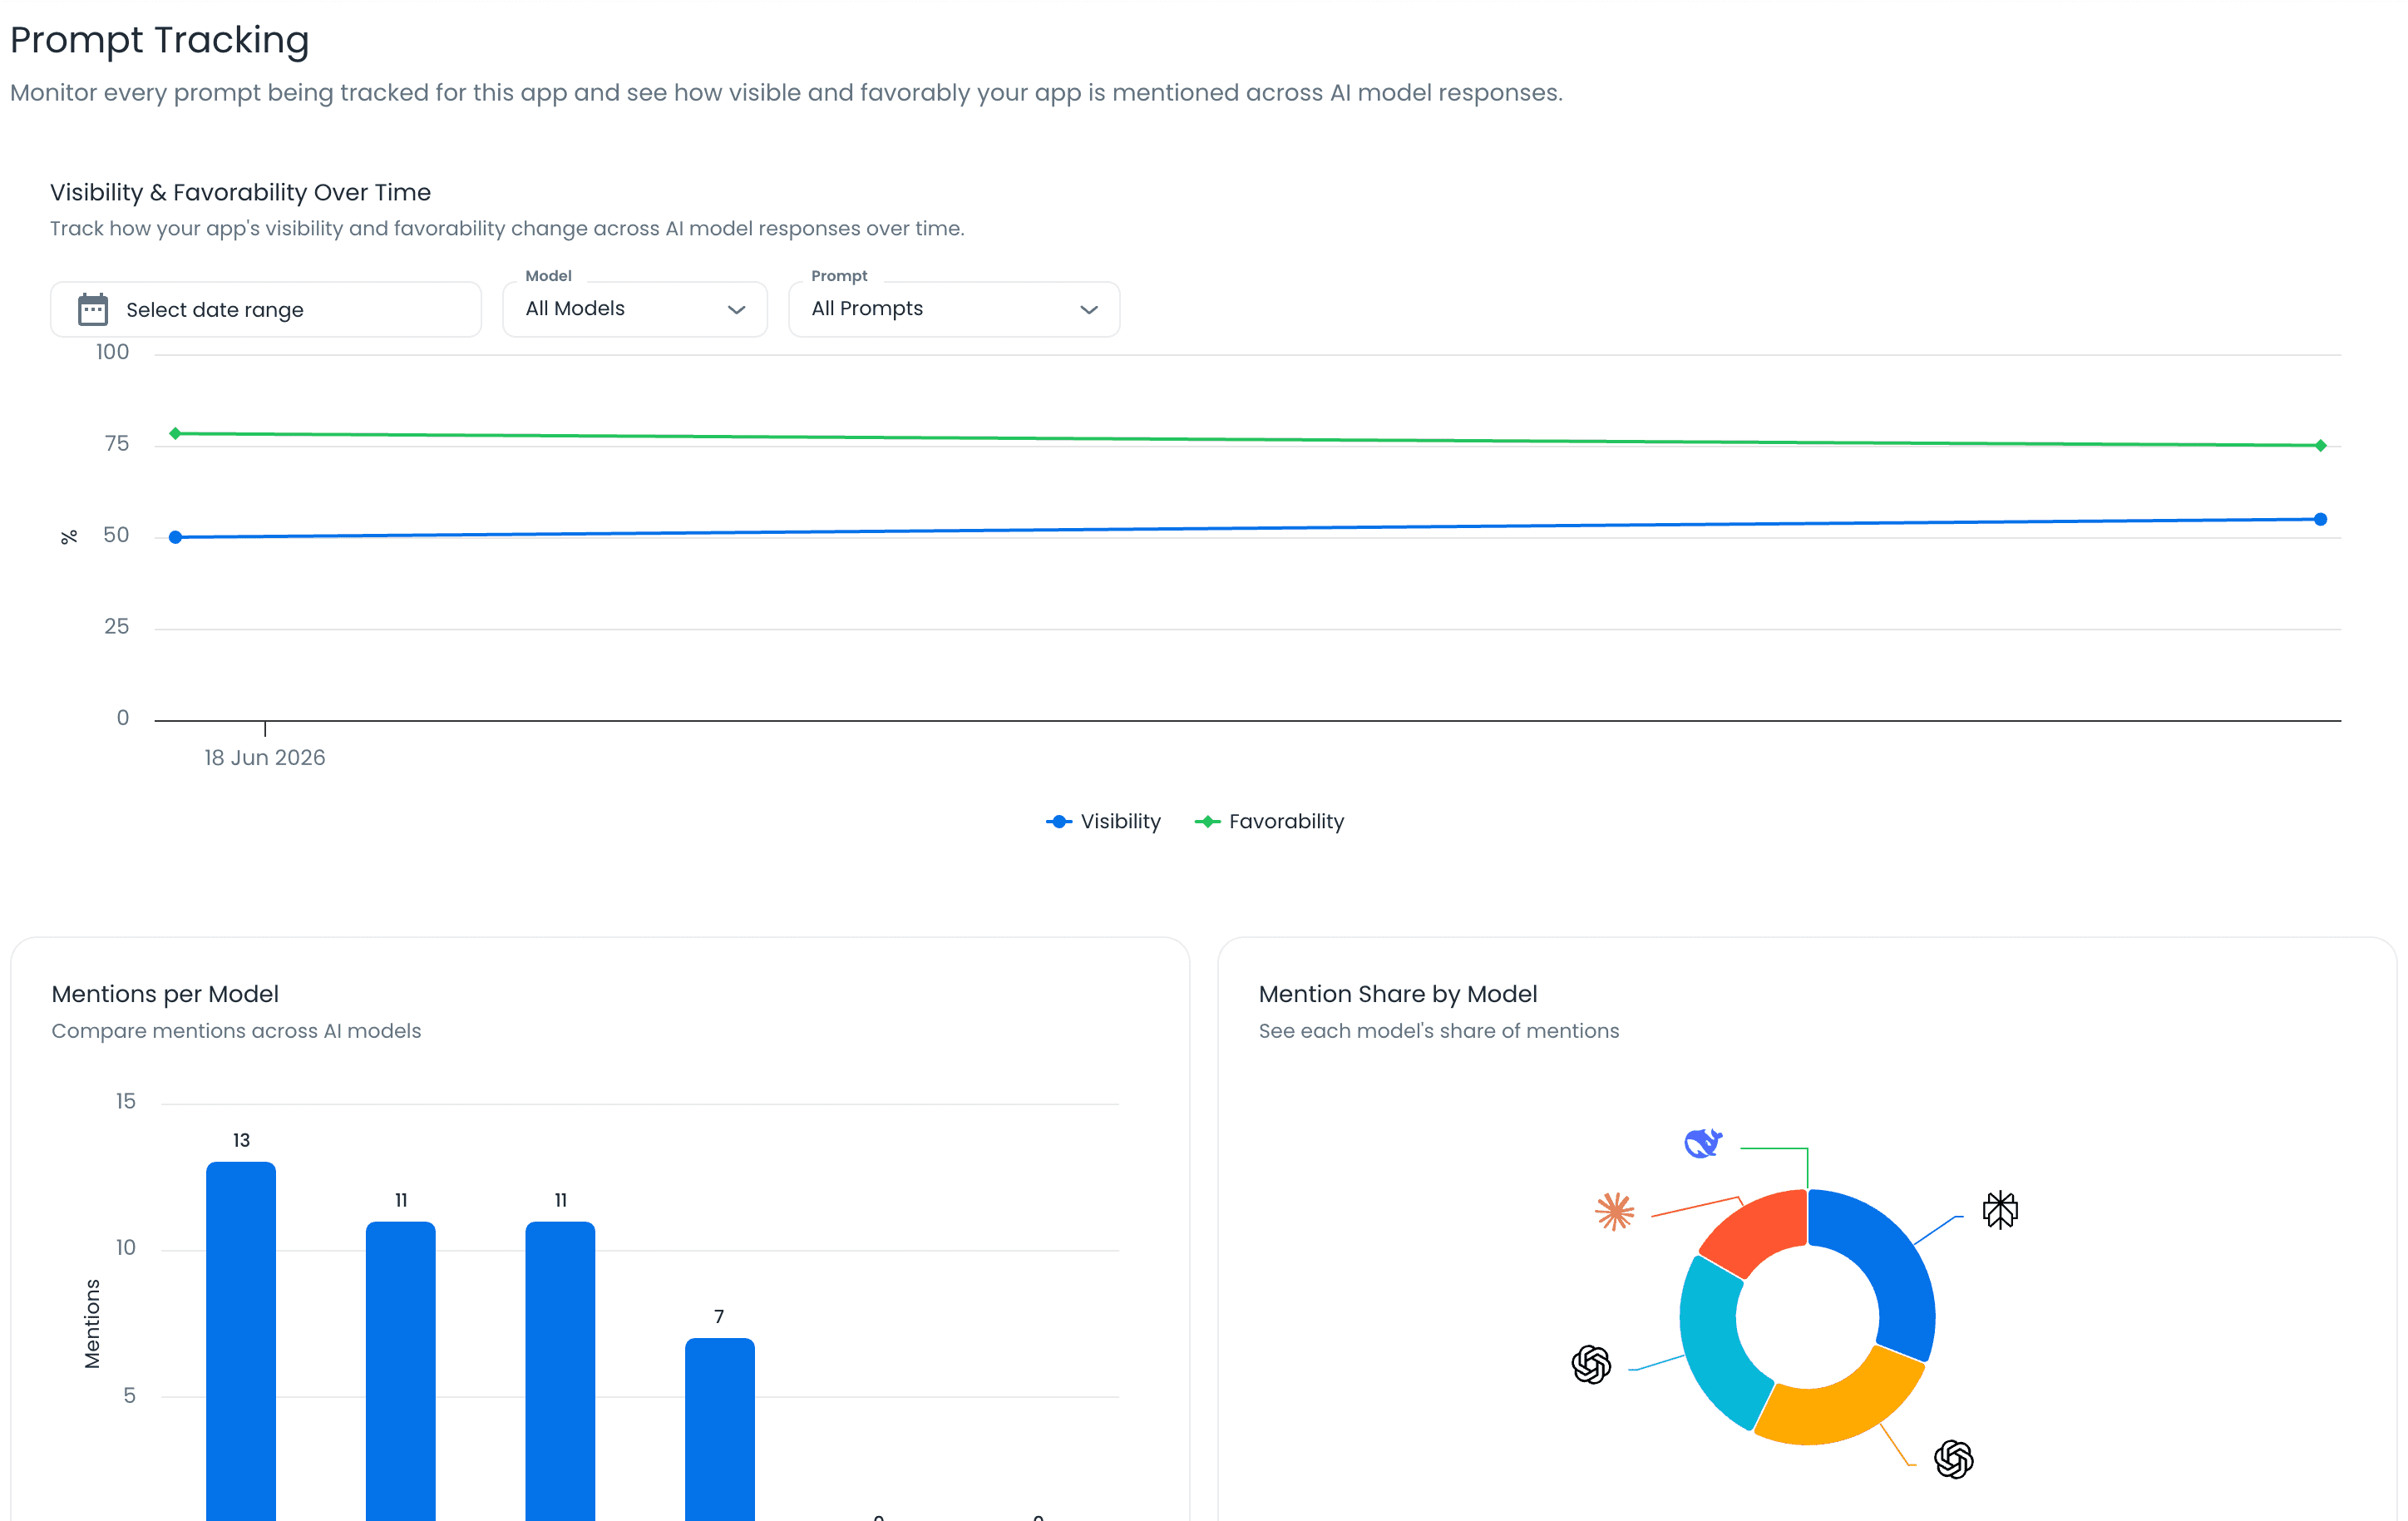Toggle the Visibility series in chart legend
The image size is (2408, 1521).
pos(1103,822)
